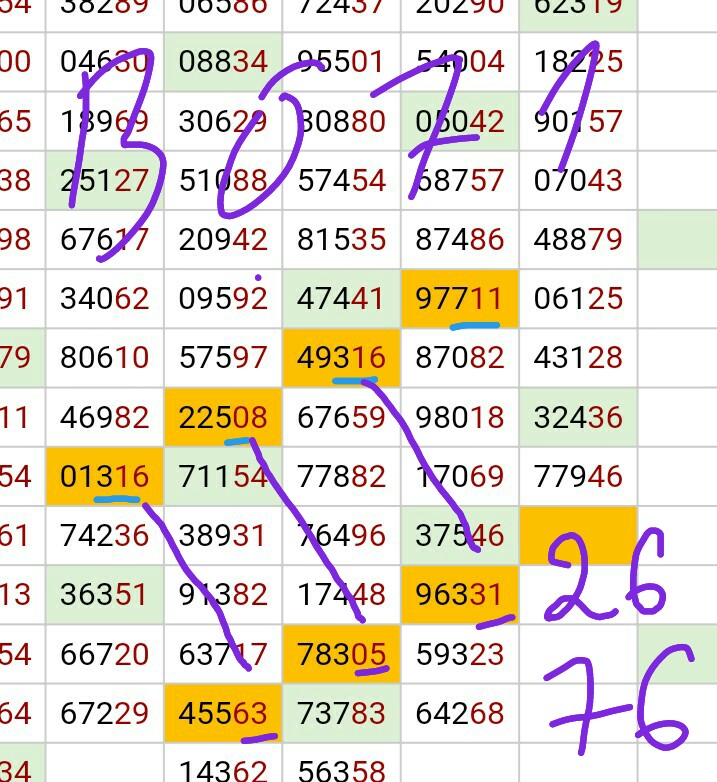Click the blank orange cell beside 37546
The width and height of the screenshot is (717, 782).
point(578,536)
